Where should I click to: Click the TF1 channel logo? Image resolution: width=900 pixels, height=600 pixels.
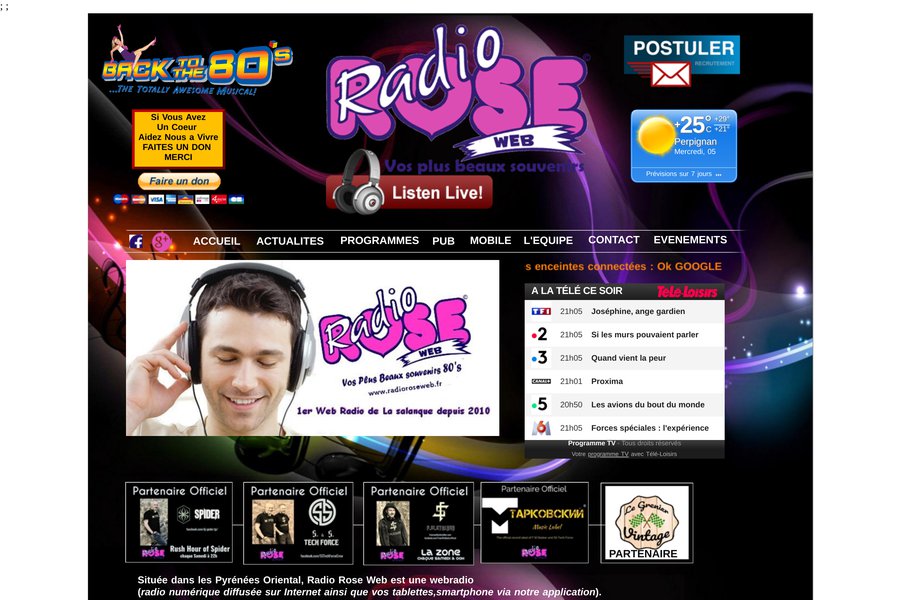click(541, 311)
